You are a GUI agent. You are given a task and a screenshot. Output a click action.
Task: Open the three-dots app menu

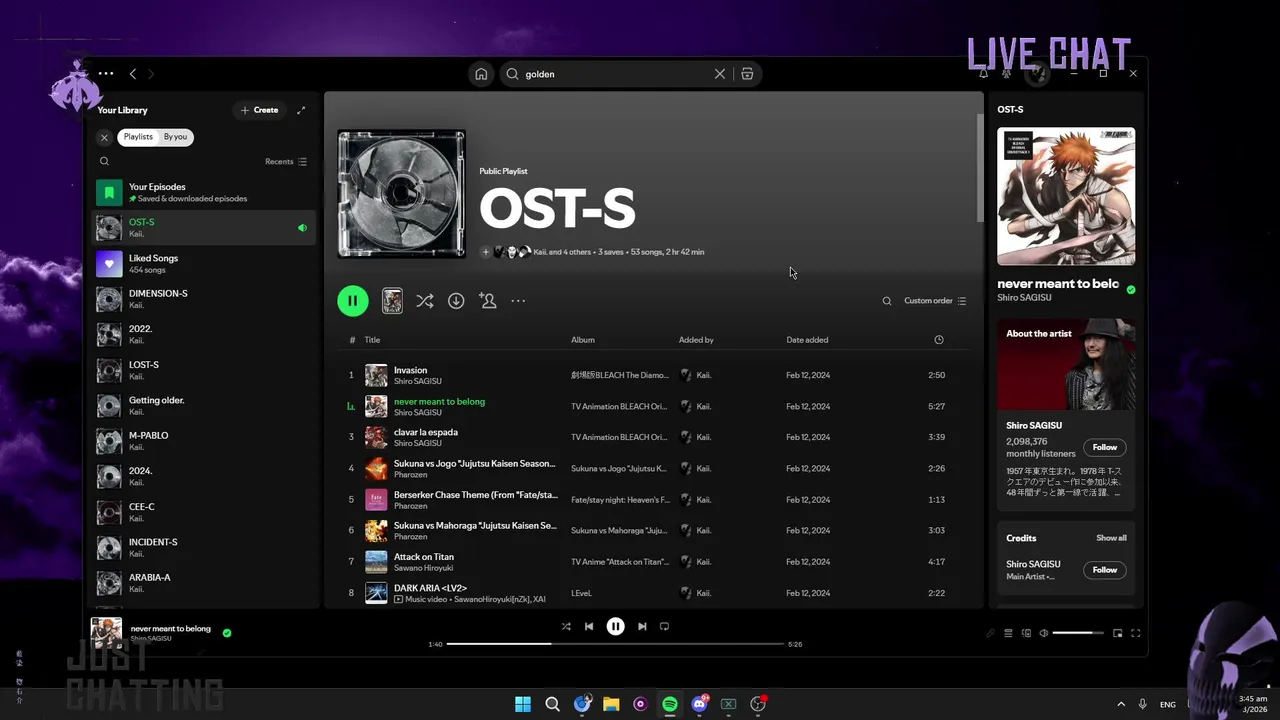(106, 74)
